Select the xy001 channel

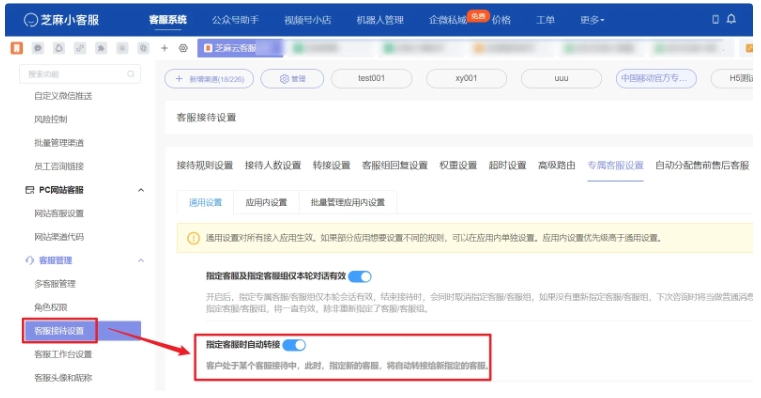click(466, 79)
